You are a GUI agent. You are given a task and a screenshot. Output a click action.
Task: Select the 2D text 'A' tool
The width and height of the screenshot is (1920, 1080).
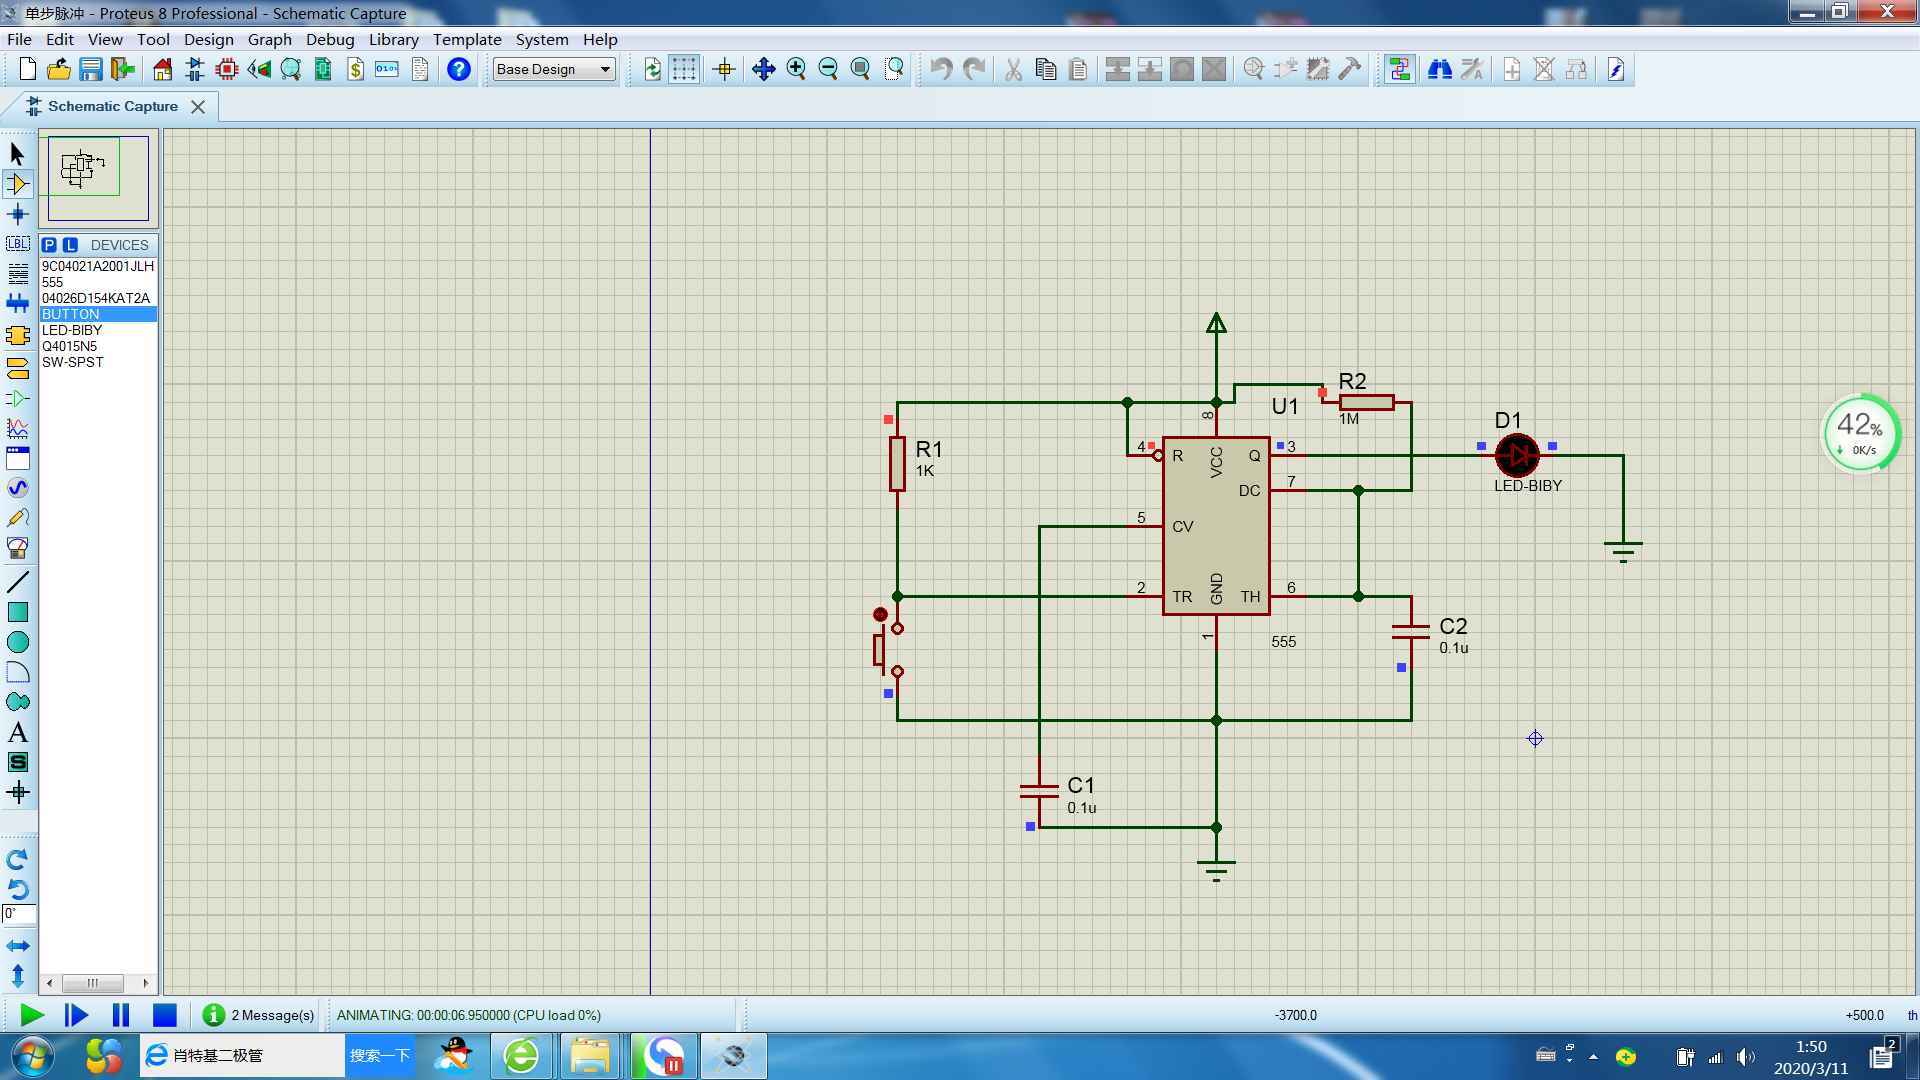pos(18,732)
